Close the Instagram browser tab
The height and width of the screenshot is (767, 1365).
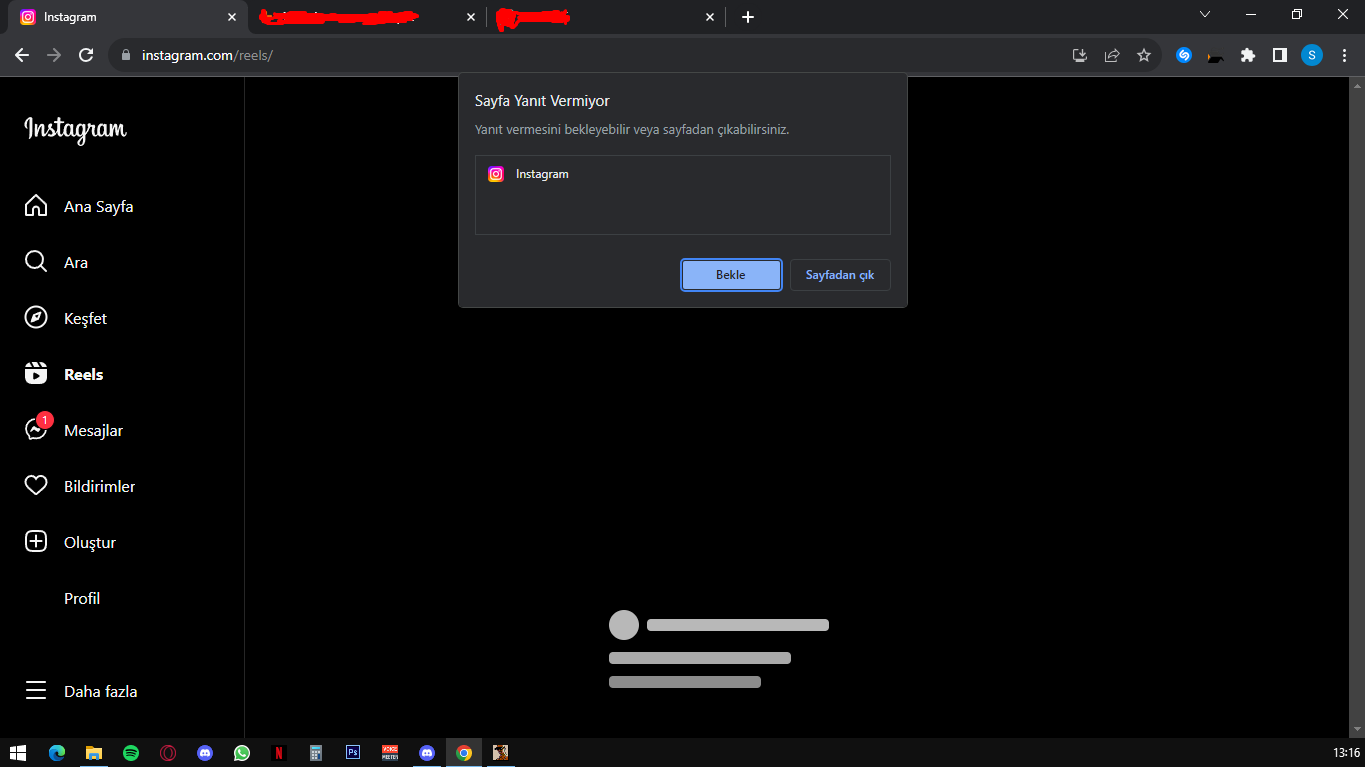click(x=232, y=17)
